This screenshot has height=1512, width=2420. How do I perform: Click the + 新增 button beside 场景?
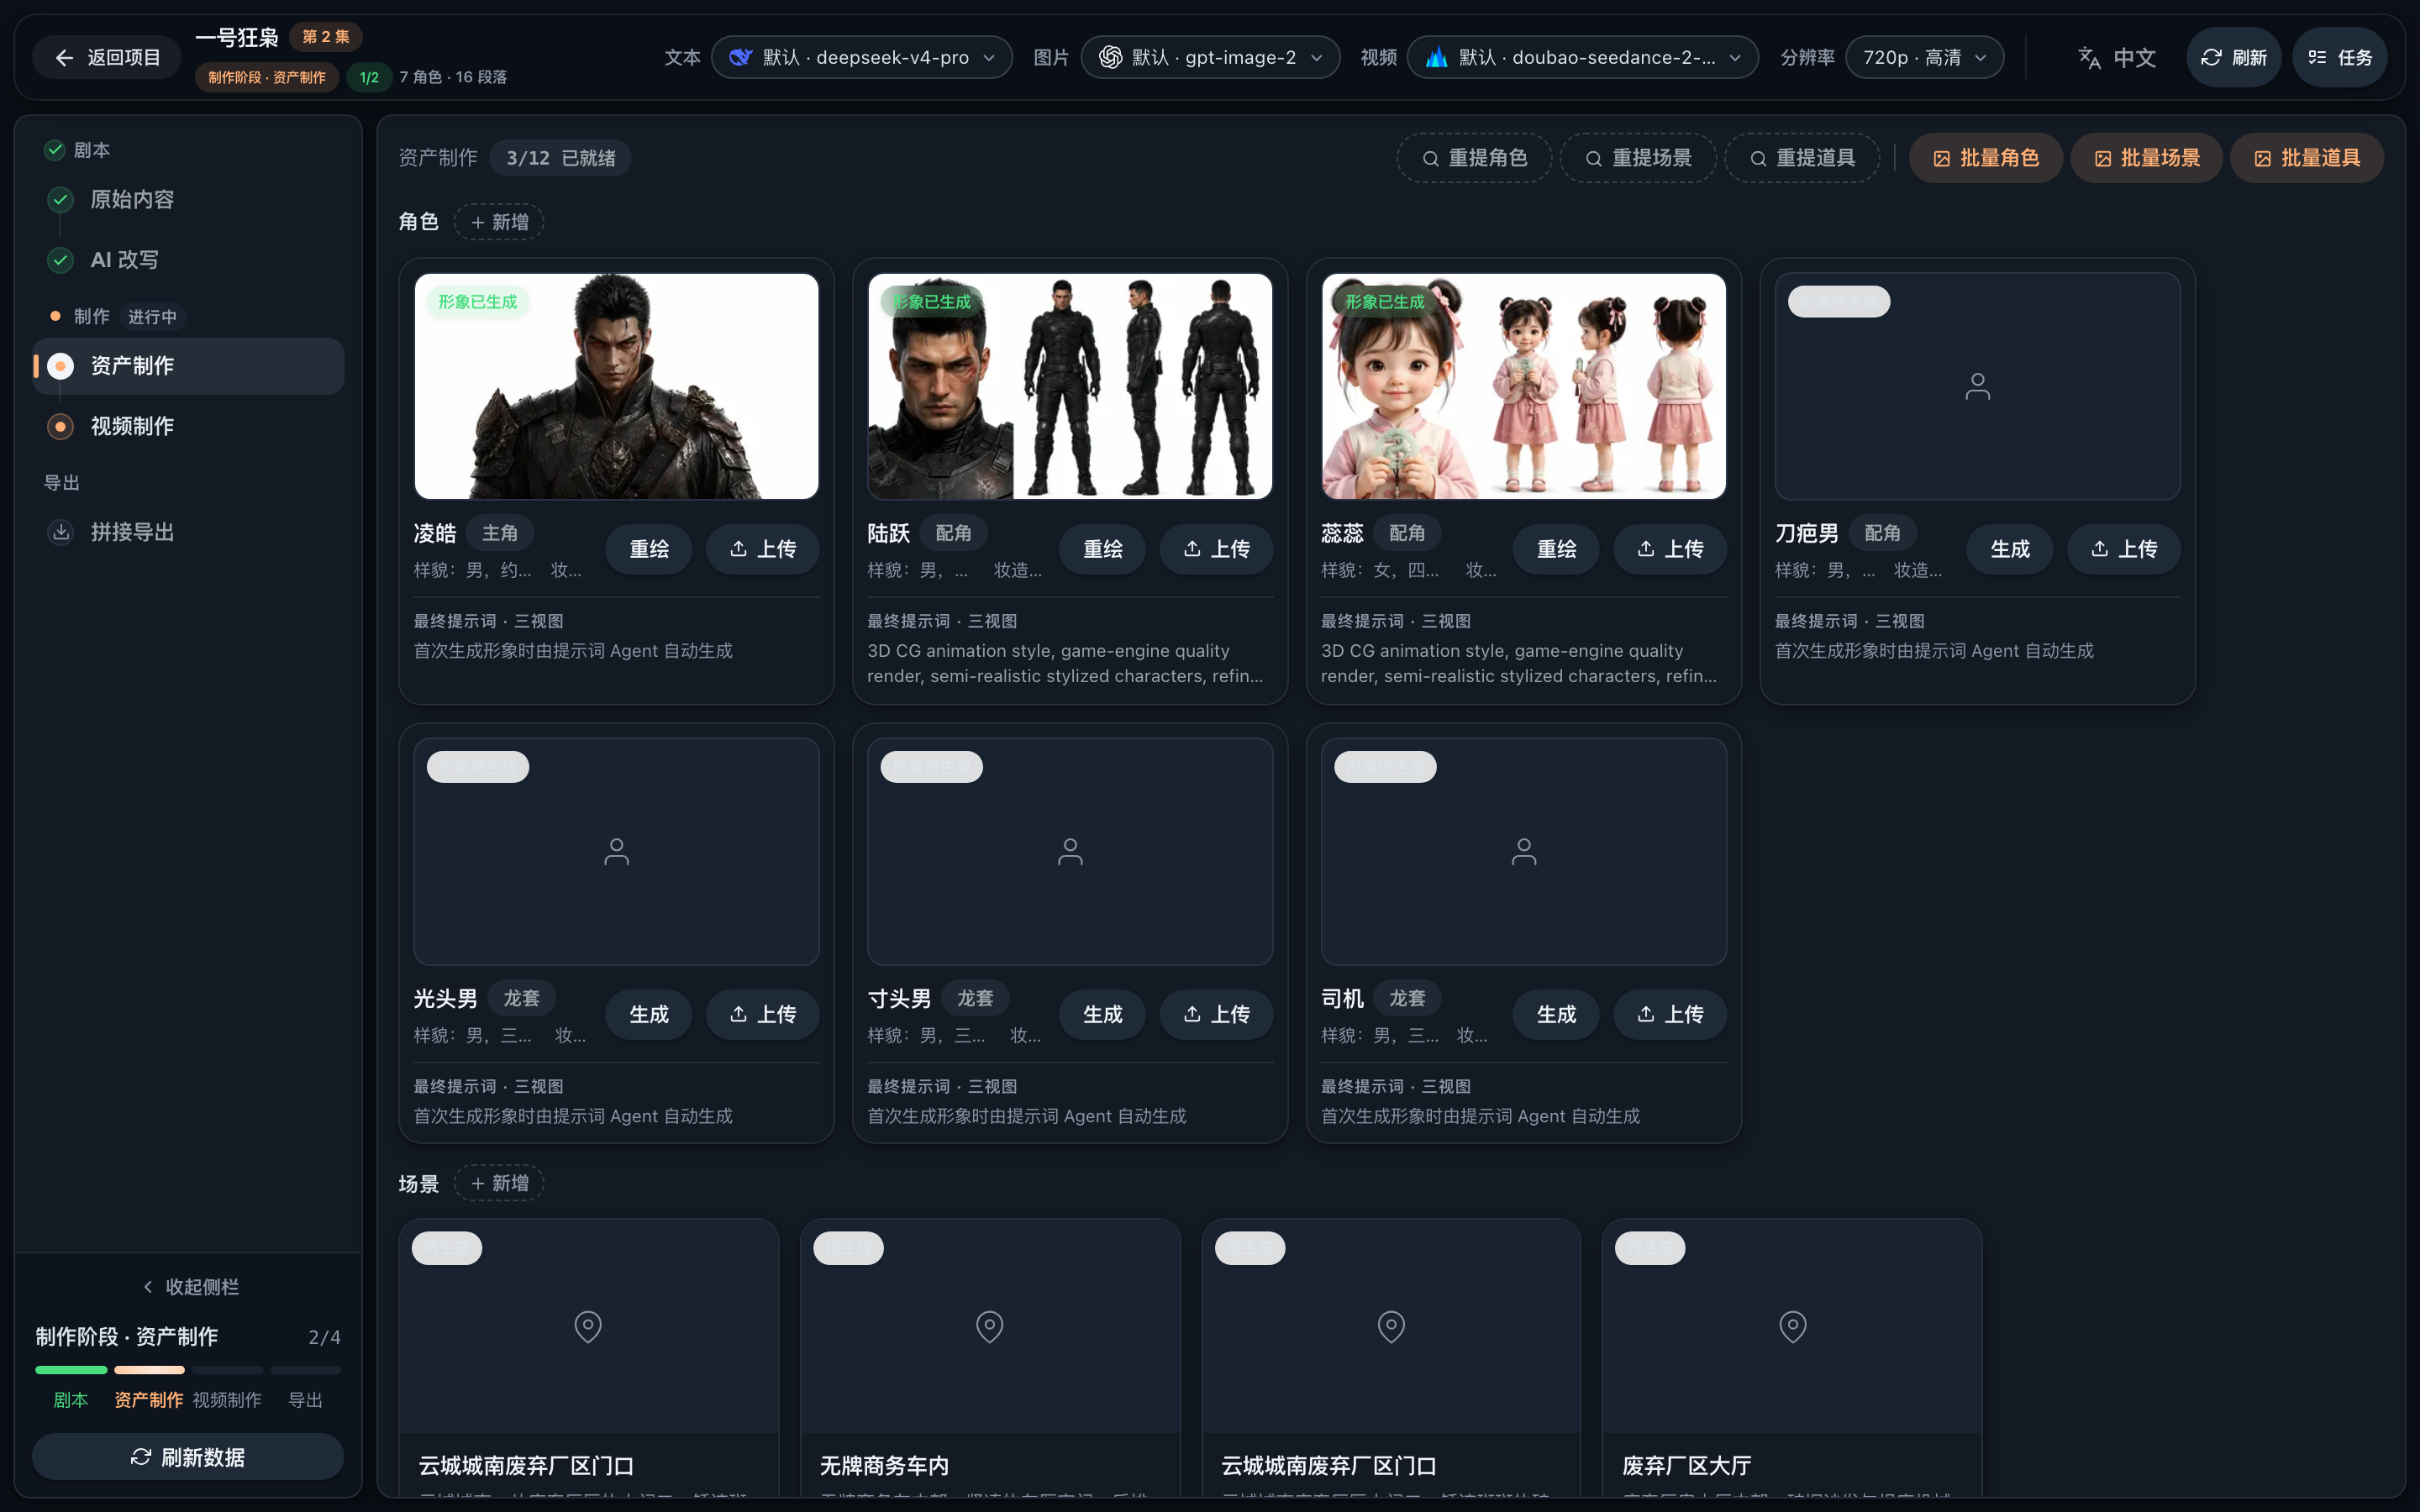pos(499,1183)
